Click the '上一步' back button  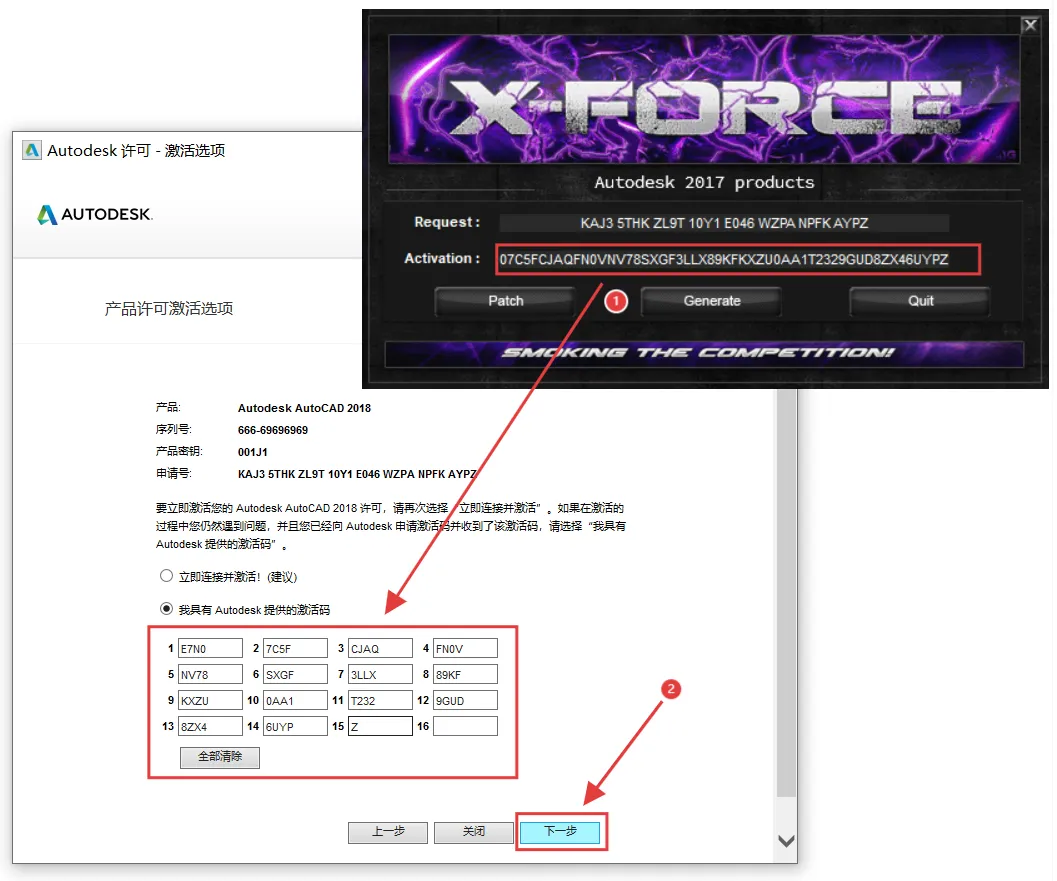[x=388, y=832]
